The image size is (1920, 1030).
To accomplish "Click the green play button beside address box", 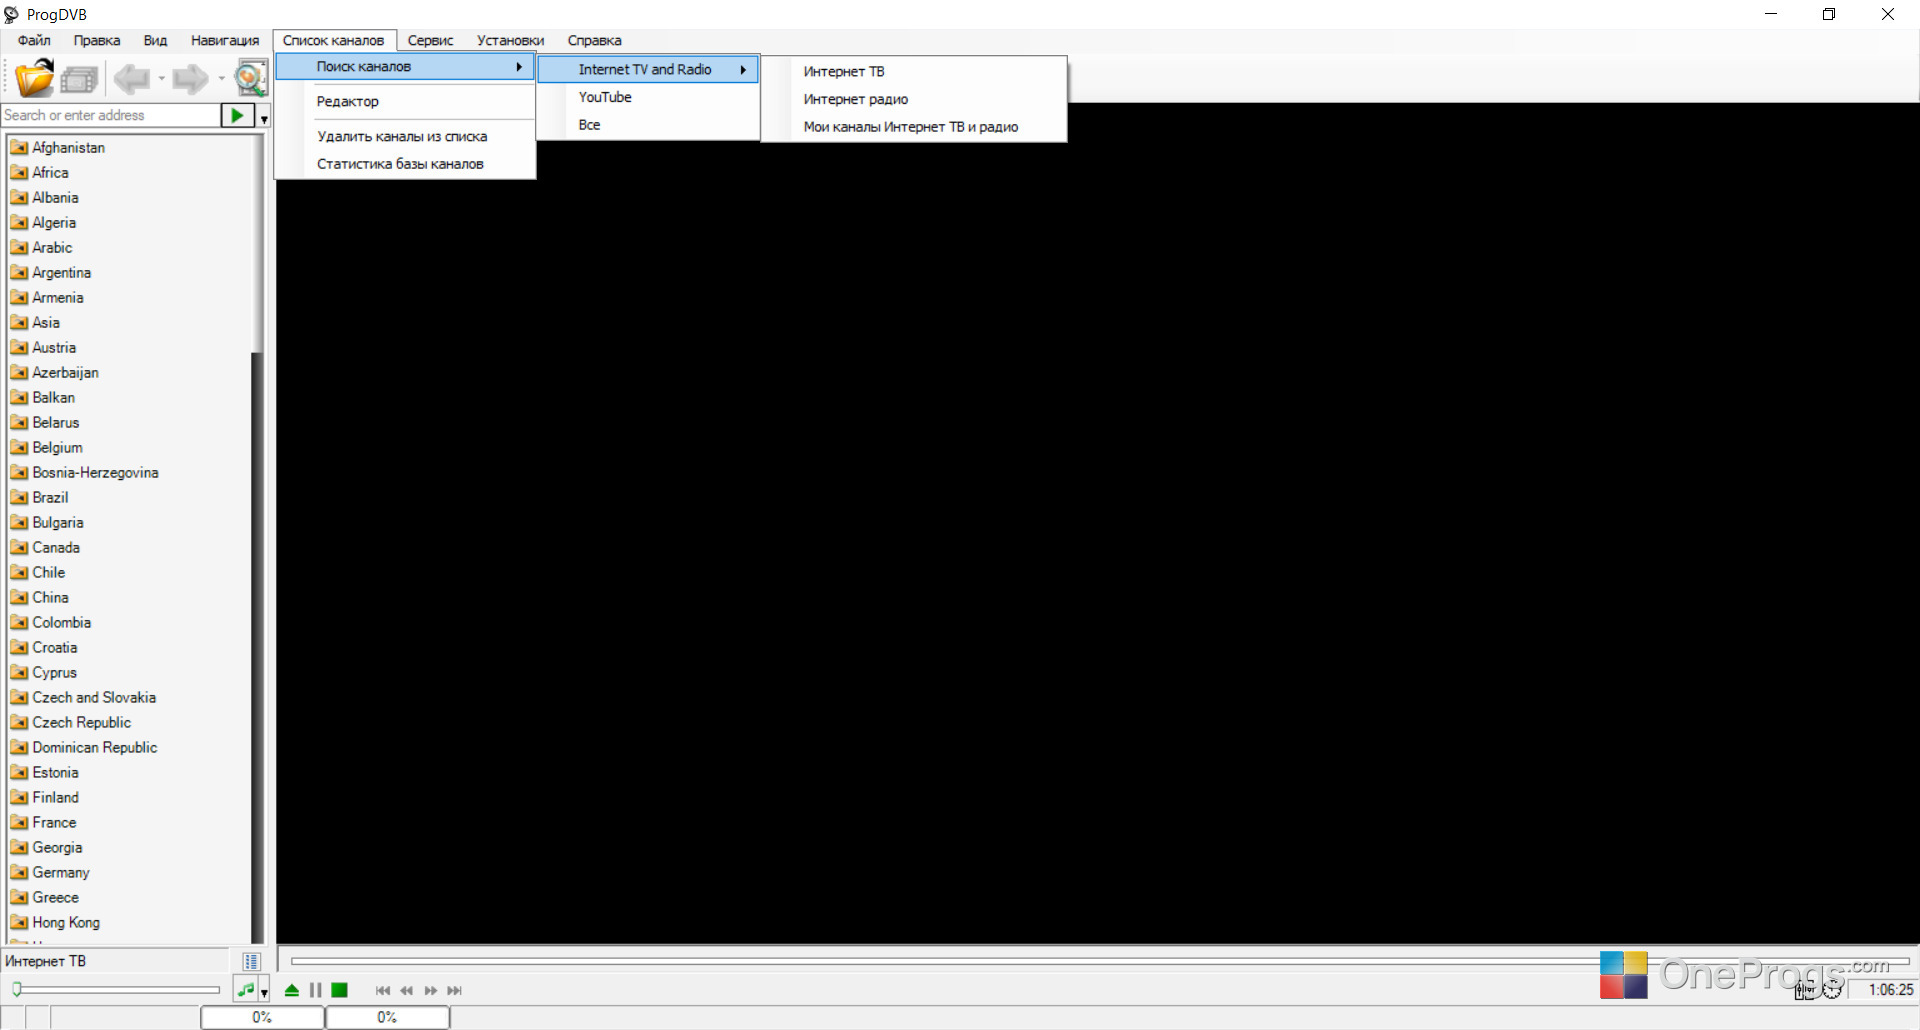I will point(237,115).
